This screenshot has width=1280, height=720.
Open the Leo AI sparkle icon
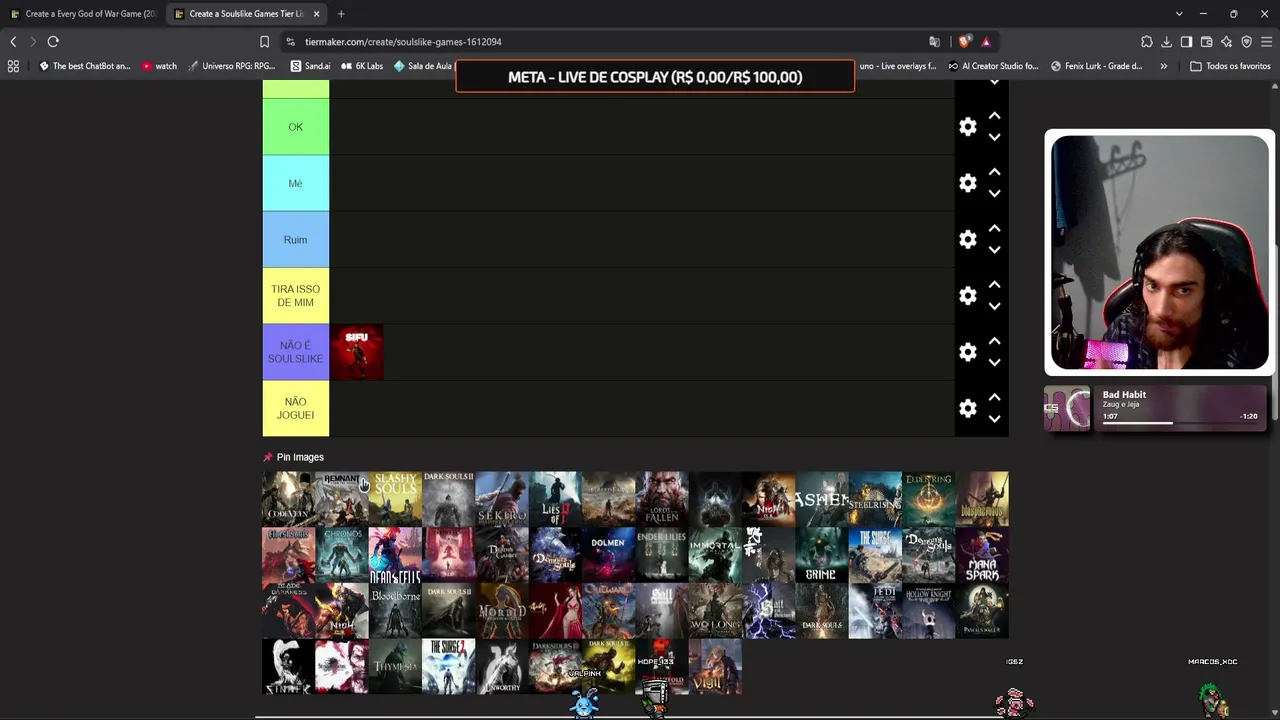coord(1226,42)
